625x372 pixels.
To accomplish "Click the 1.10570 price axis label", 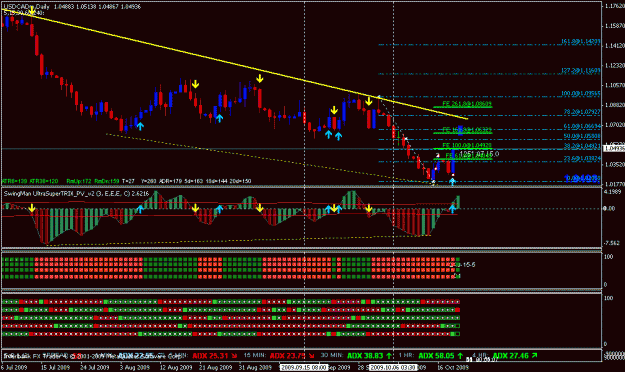I will click(614, 85).
